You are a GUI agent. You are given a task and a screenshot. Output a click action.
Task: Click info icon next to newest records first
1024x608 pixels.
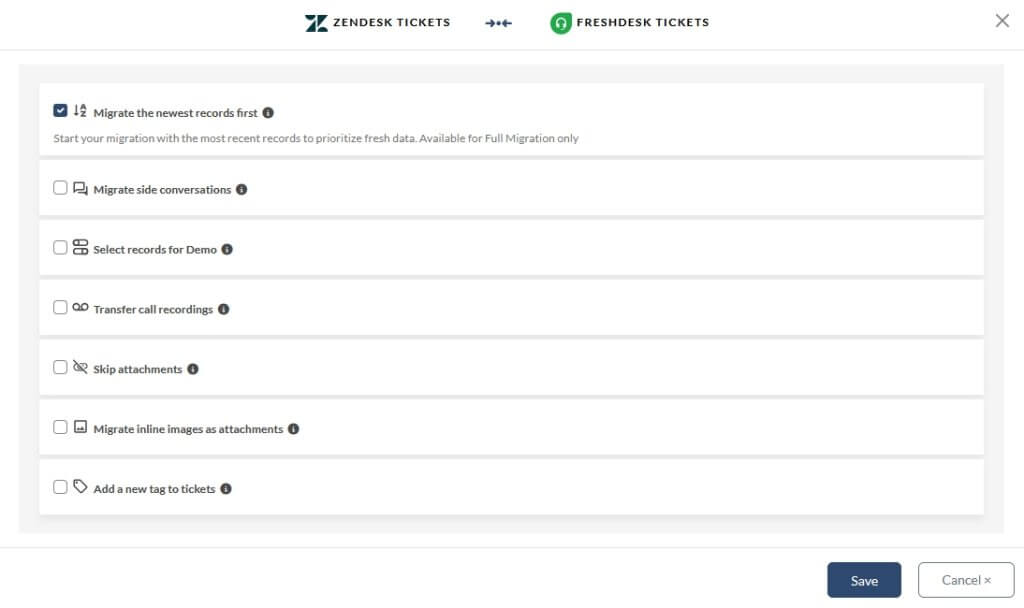point(268,113)
